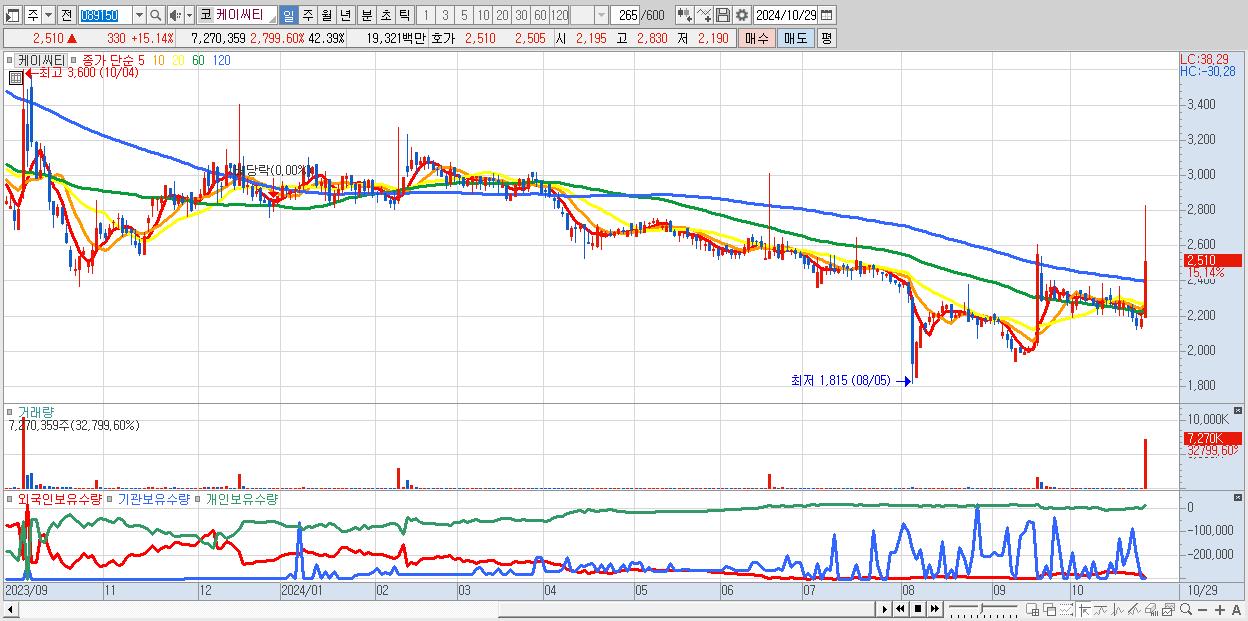Select interval button 1
This screenshot has height=621, width=1248.
tap(426, 15)
